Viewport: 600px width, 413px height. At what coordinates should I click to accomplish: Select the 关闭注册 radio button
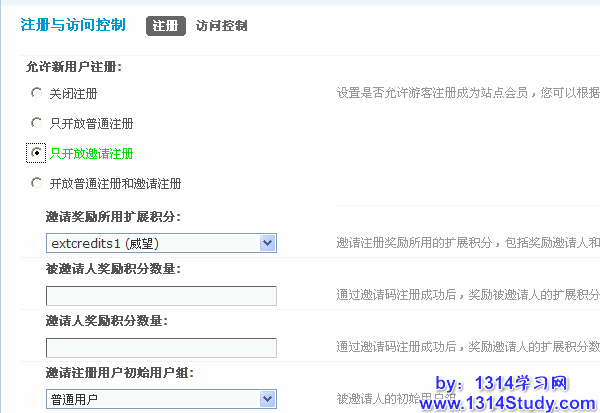pyautogui.click(x=37, y=93)
